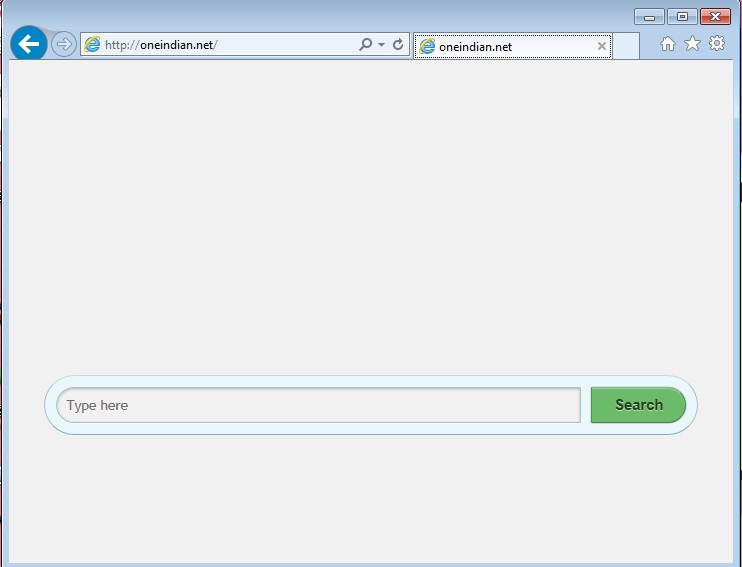Close the Internet Explorer window
Viewport: 742px width, 567px height.
pos(716,17)
